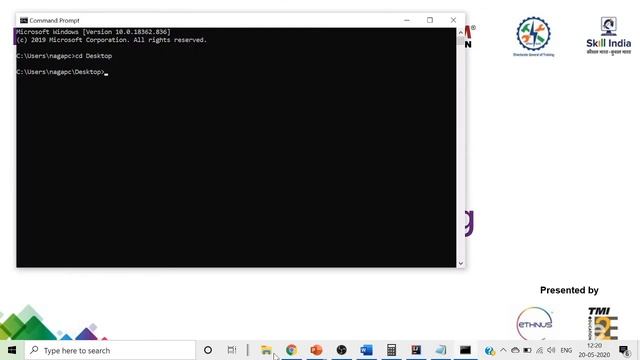Show hidden system tray icons
Screen dimensions: 640x360
tap(503, 350)
